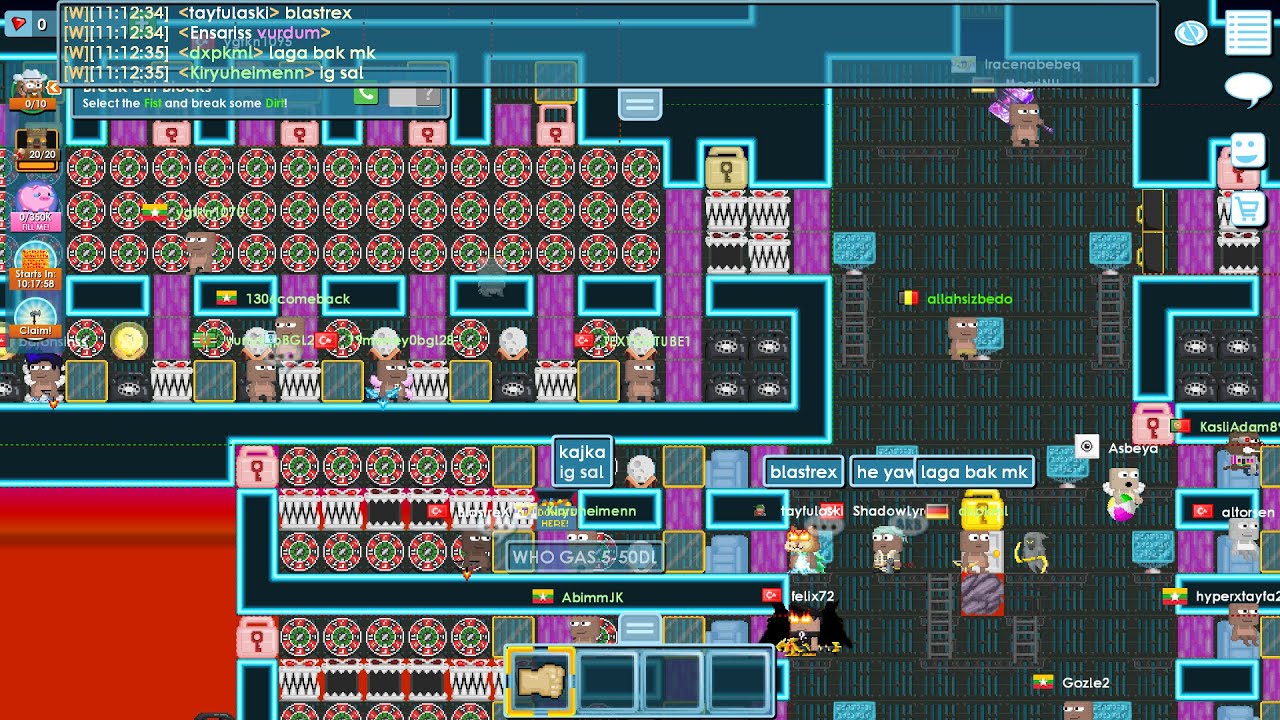Tap the altorsen player name
The image size is (1280, 720).
coord(1248,512)
